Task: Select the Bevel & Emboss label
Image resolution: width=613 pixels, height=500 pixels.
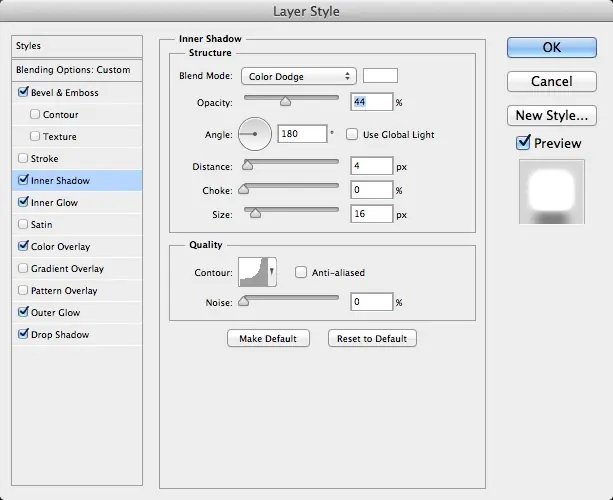Action: pyautogui.click(x=65, y=93)
